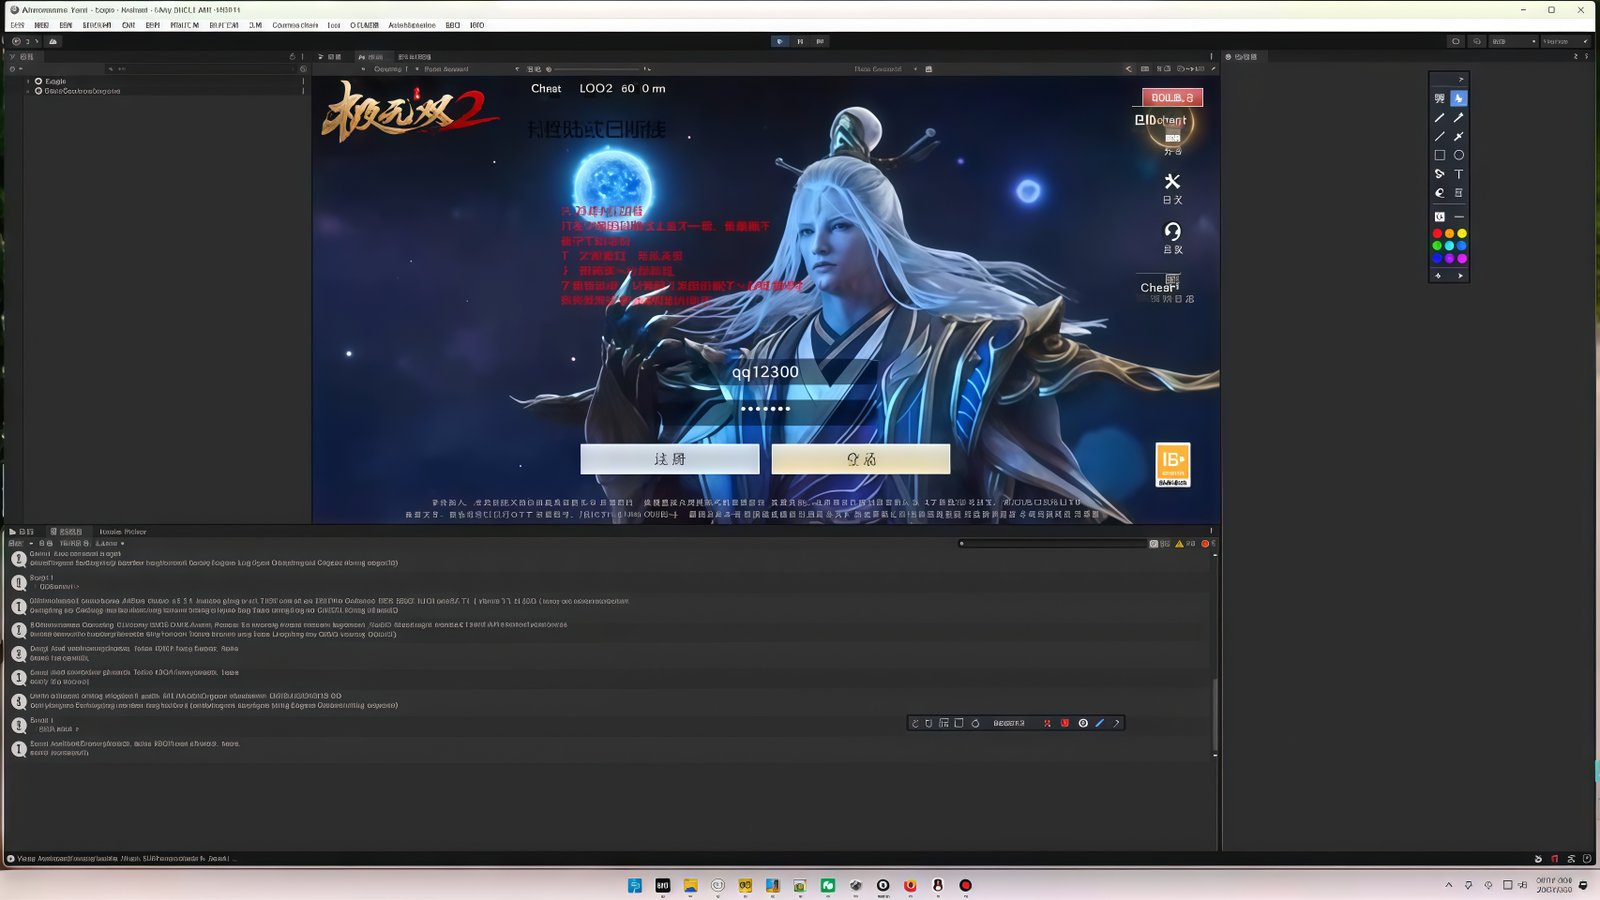1600x900 pixels.
Task: Choose the red color swatch
Action: (x=1437, y=233)
